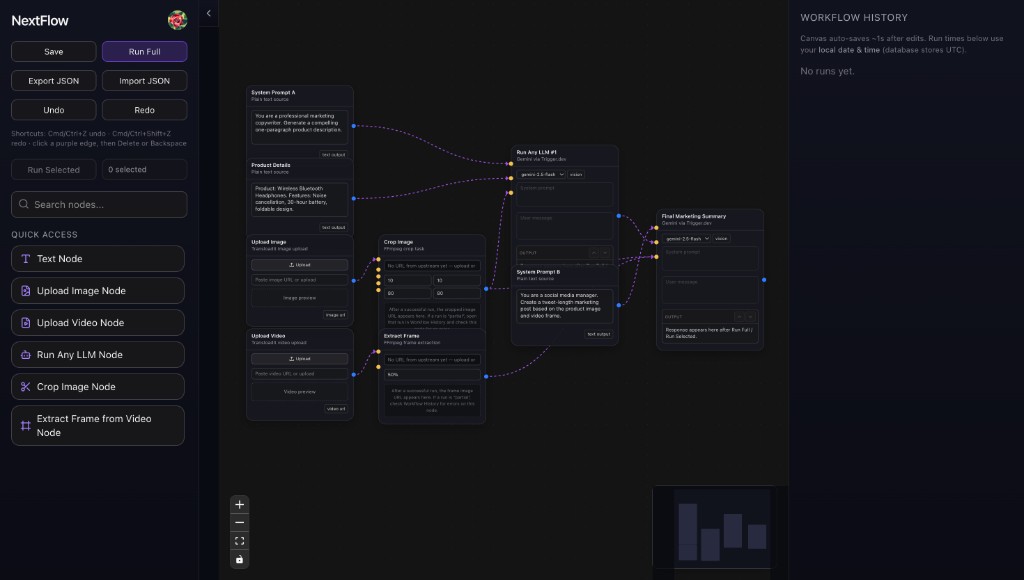Click User message field in Final Marketing Summary
This screenshot has height=580, width=1024.
point(710,290)
